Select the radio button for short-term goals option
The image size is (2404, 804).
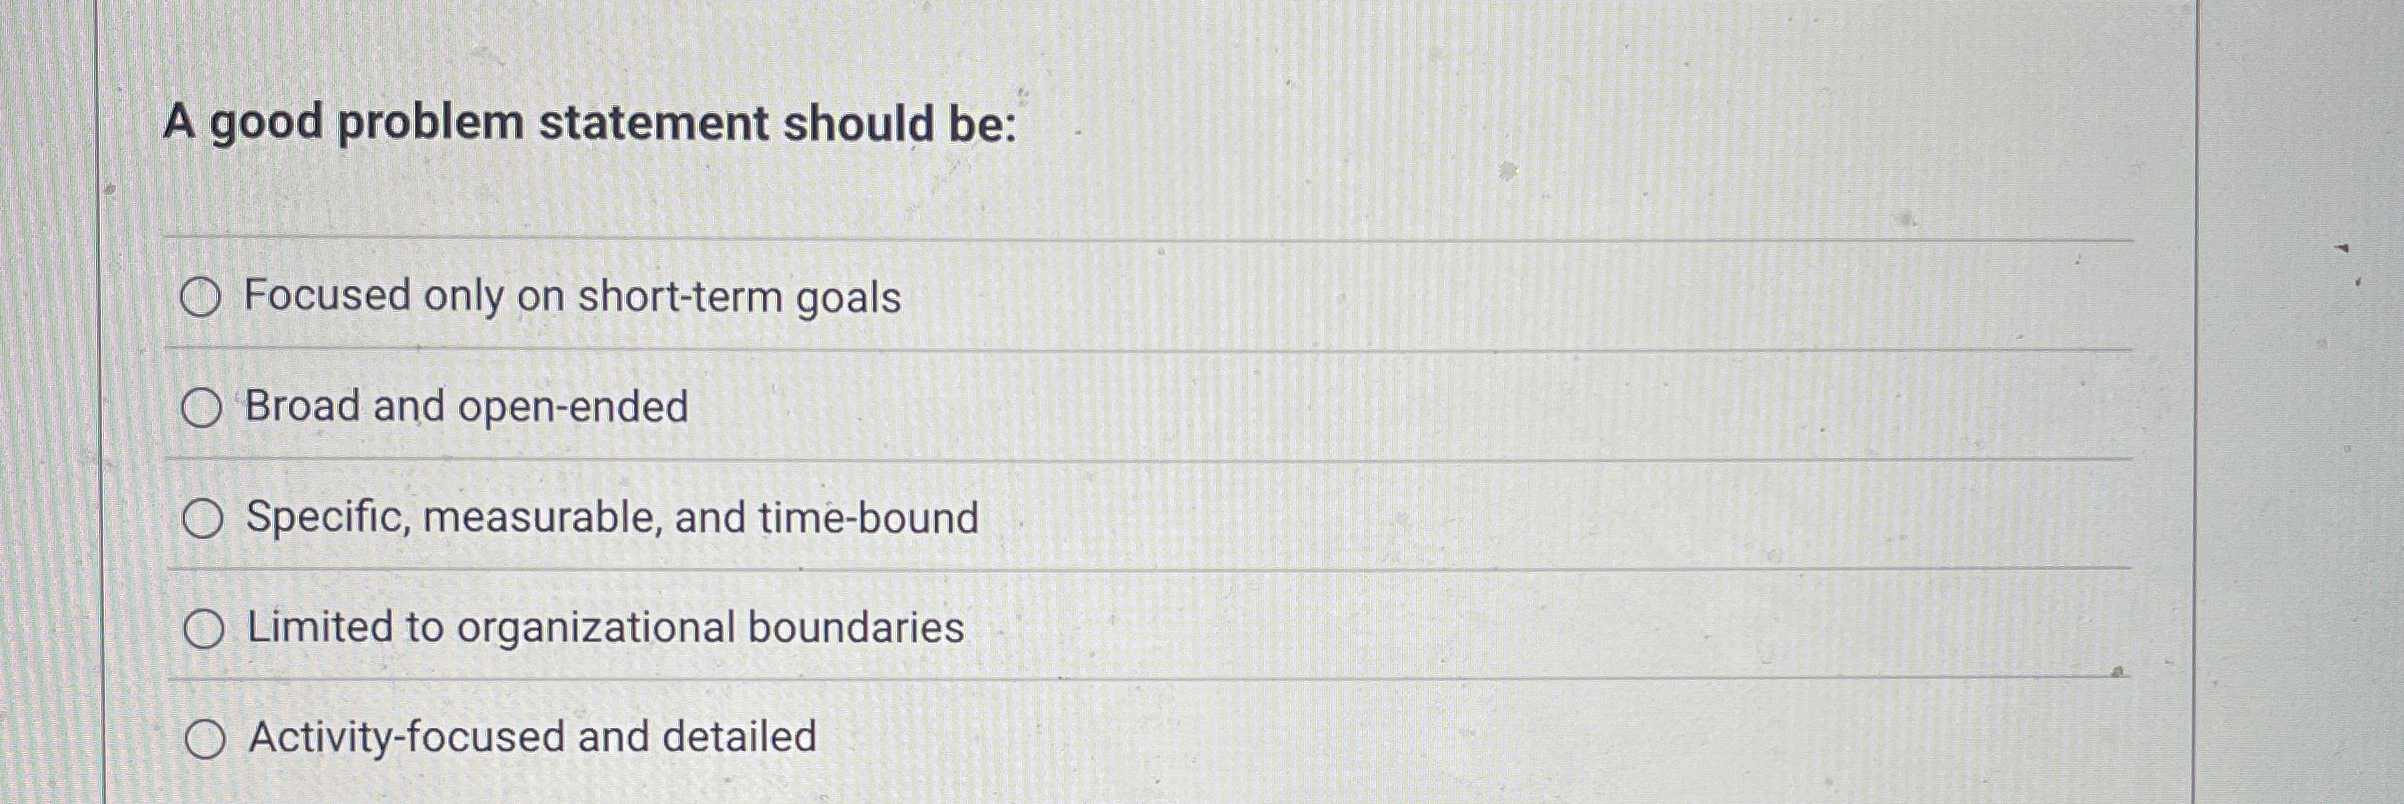[203, 297]
